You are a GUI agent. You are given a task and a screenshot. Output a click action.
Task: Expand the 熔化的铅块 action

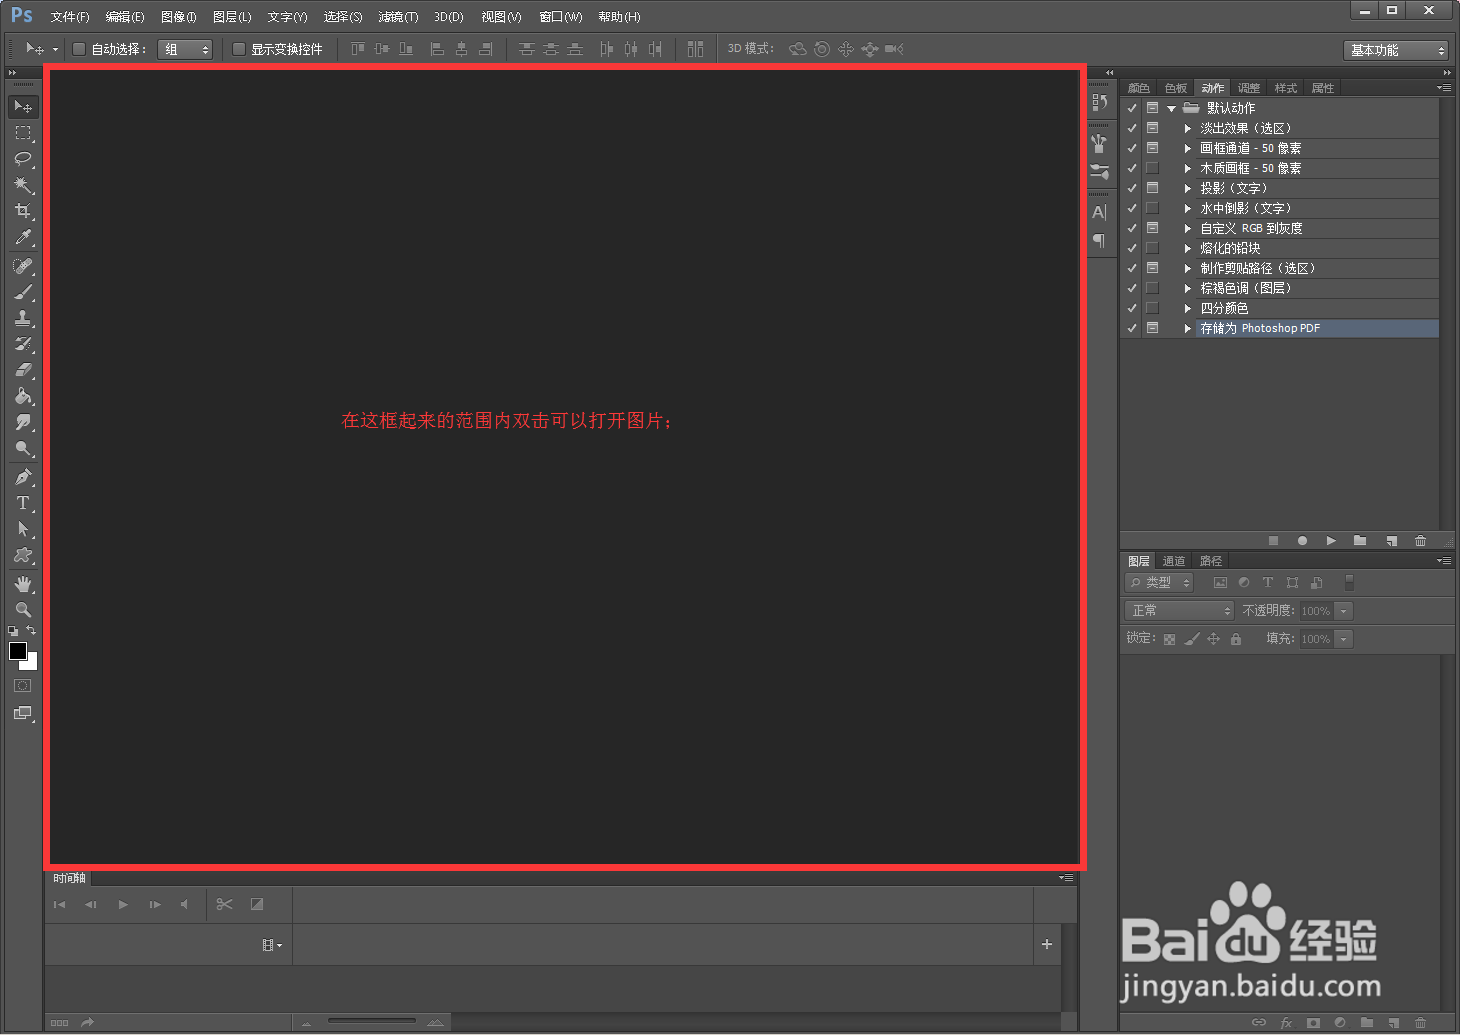[x=1187, y=248]
